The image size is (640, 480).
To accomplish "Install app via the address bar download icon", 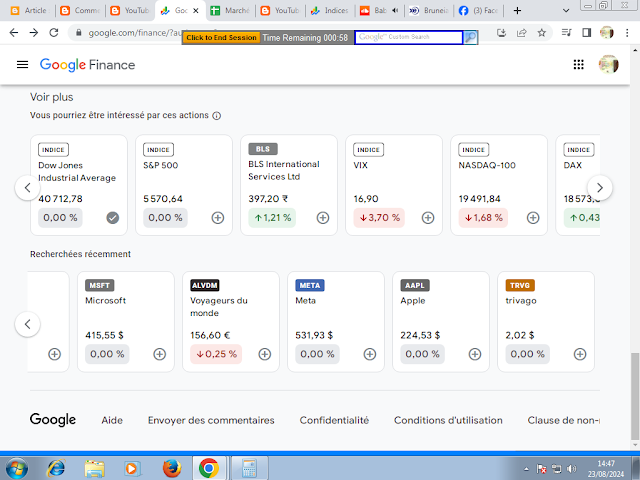I will [x=501, y=33].
